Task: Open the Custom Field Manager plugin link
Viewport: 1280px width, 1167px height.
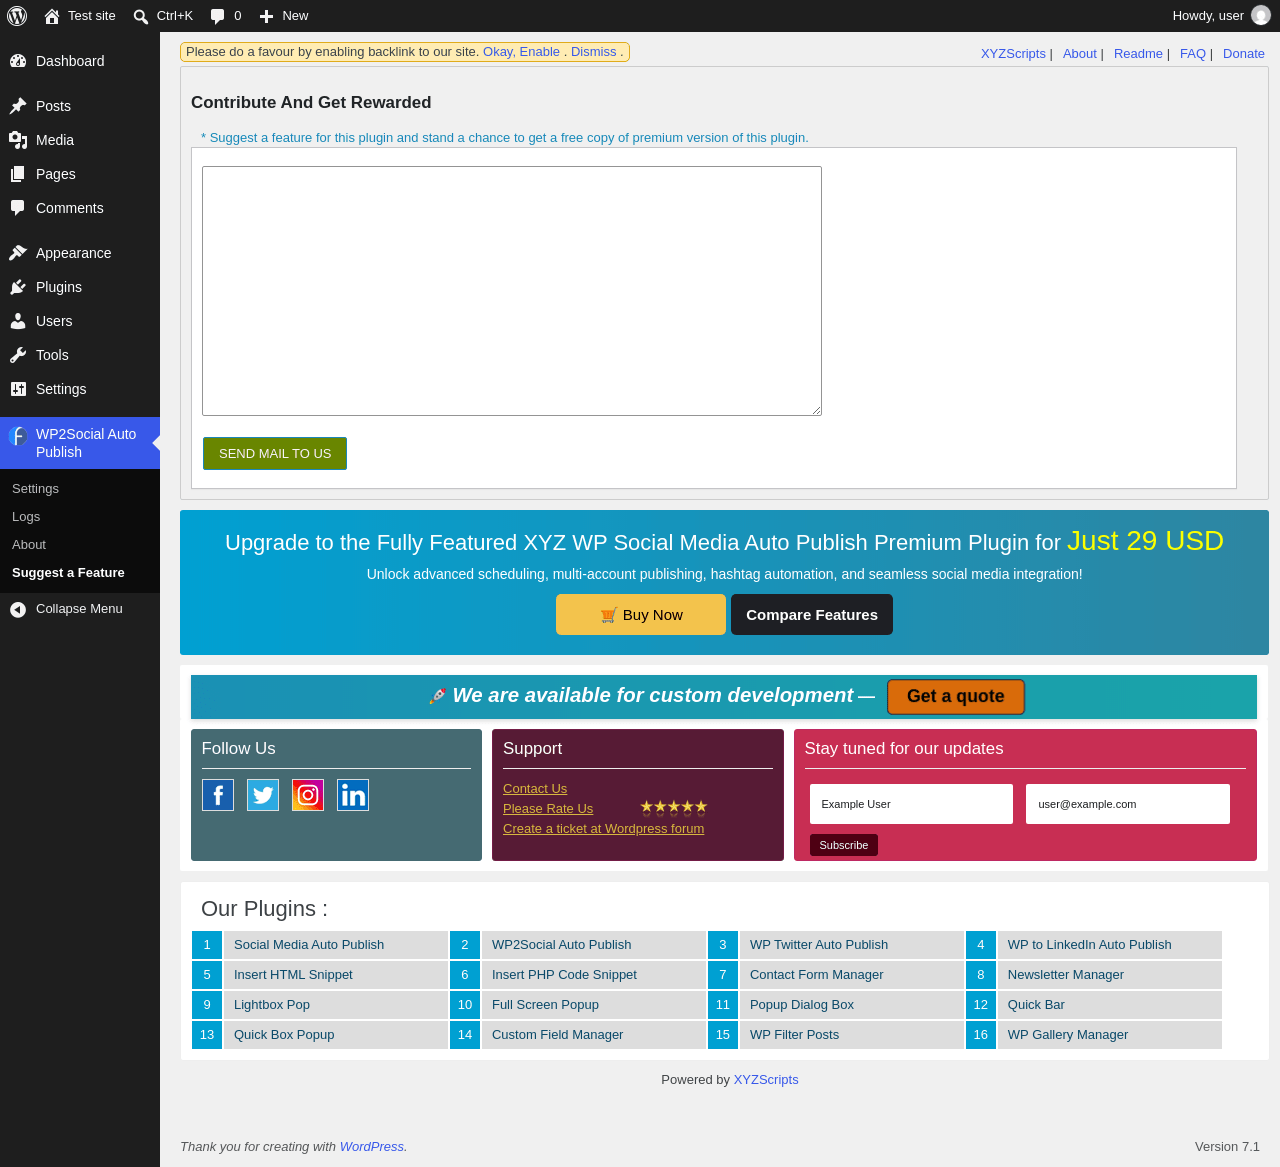Action: [x=557, y=1035]
